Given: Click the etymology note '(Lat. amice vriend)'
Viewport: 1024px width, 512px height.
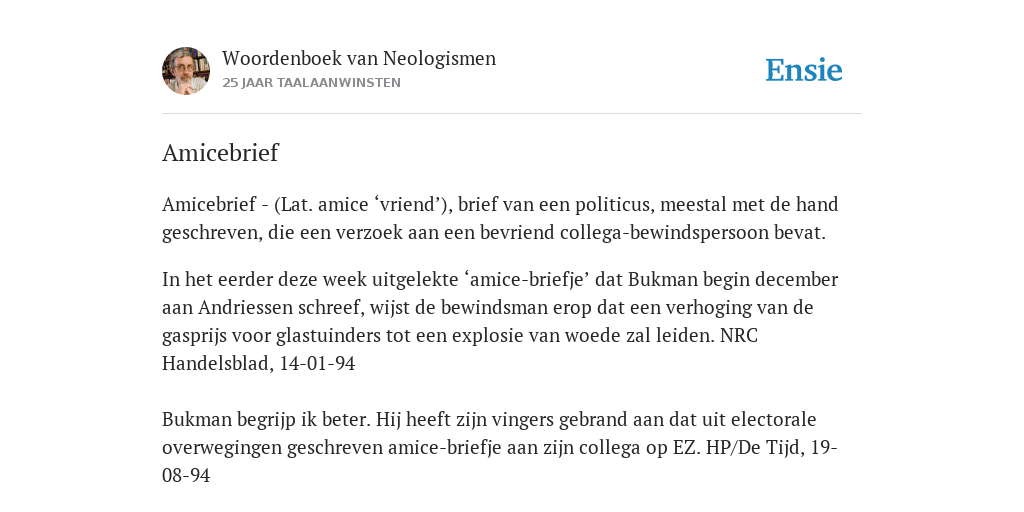Looking at the screenshot, I should (x=363, y=205).
